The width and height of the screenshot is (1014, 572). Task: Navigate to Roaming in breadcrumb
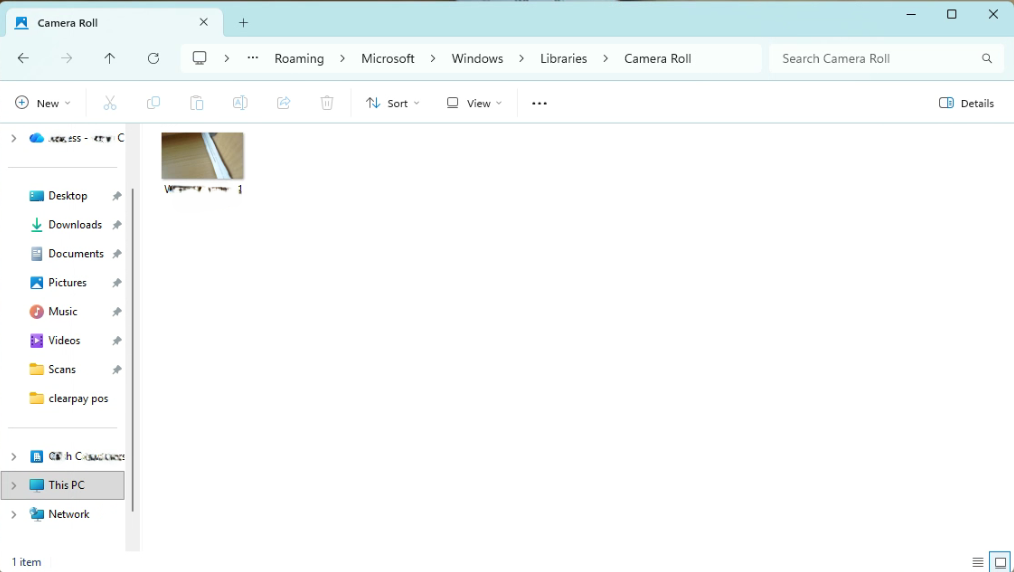click(x=299, y=58)
